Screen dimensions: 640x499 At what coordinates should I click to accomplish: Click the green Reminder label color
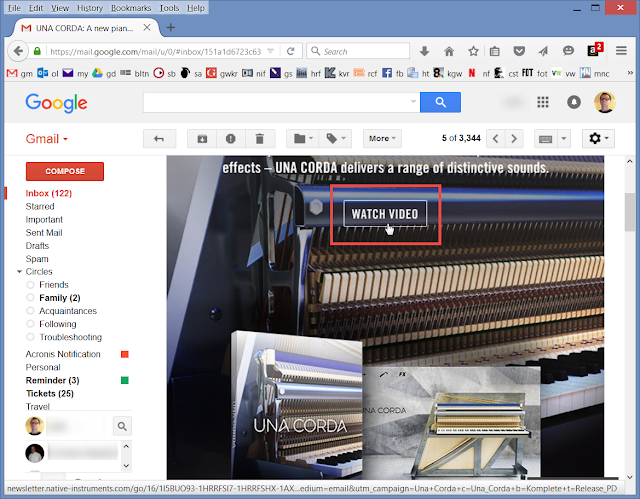pyautogui.click(x=125, y=380)
